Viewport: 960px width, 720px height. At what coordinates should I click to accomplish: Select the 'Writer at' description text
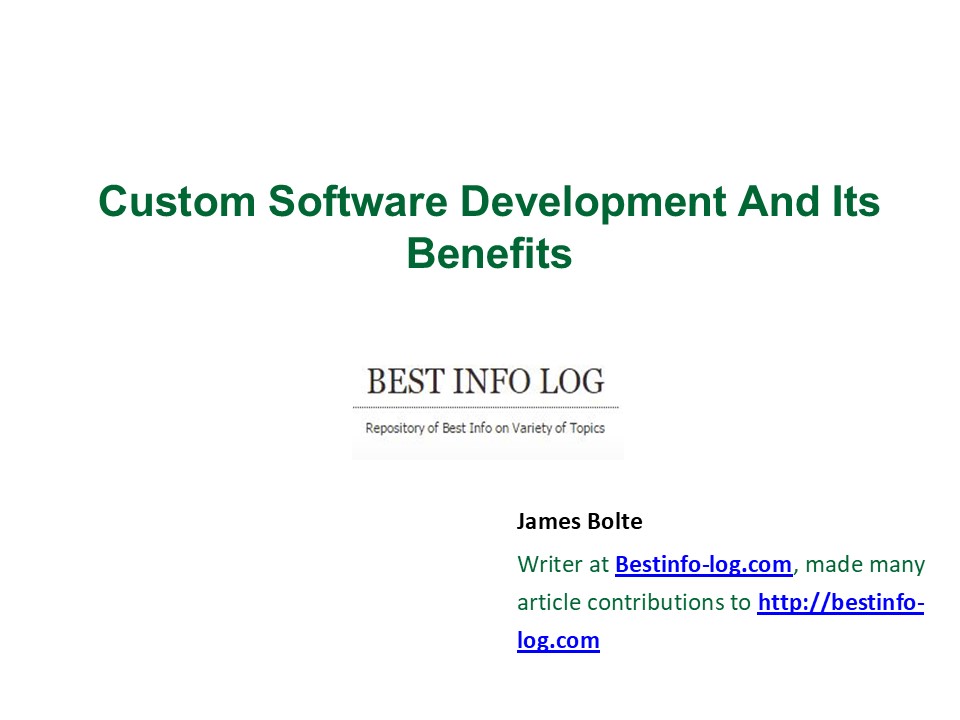pos(560,564)
